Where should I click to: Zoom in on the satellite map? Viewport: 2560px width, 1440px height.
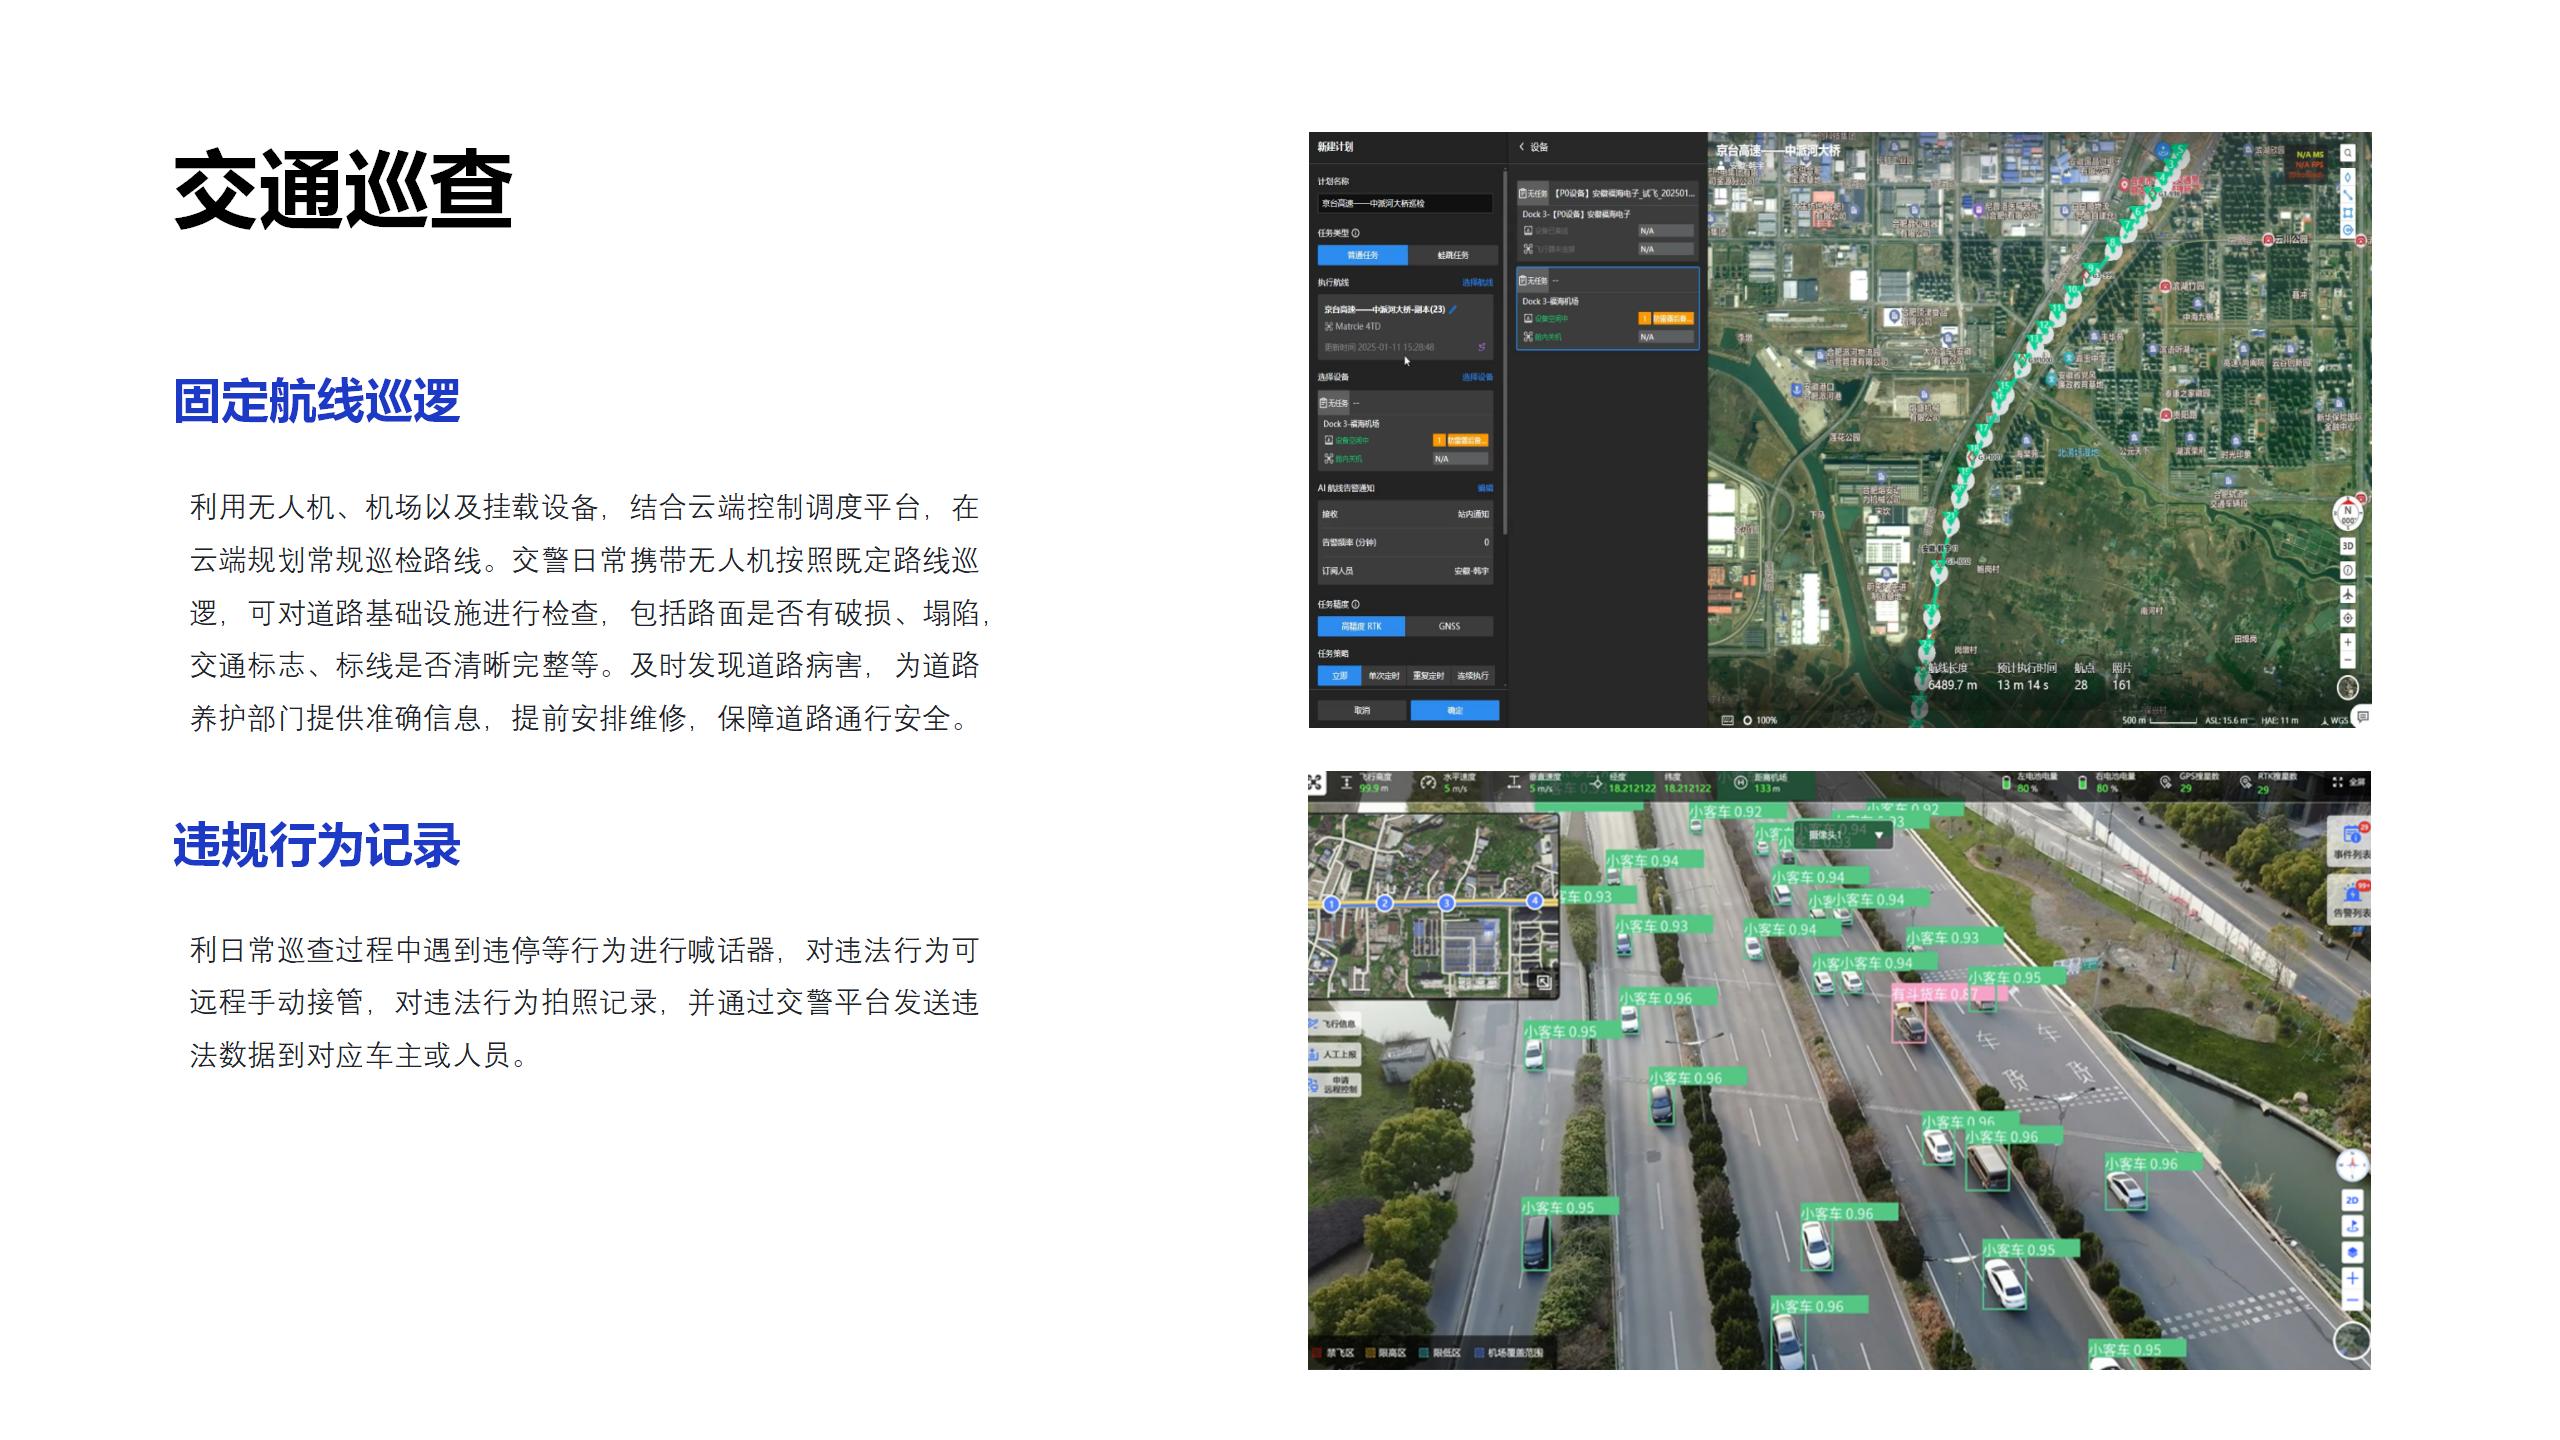click(2348, 642)
